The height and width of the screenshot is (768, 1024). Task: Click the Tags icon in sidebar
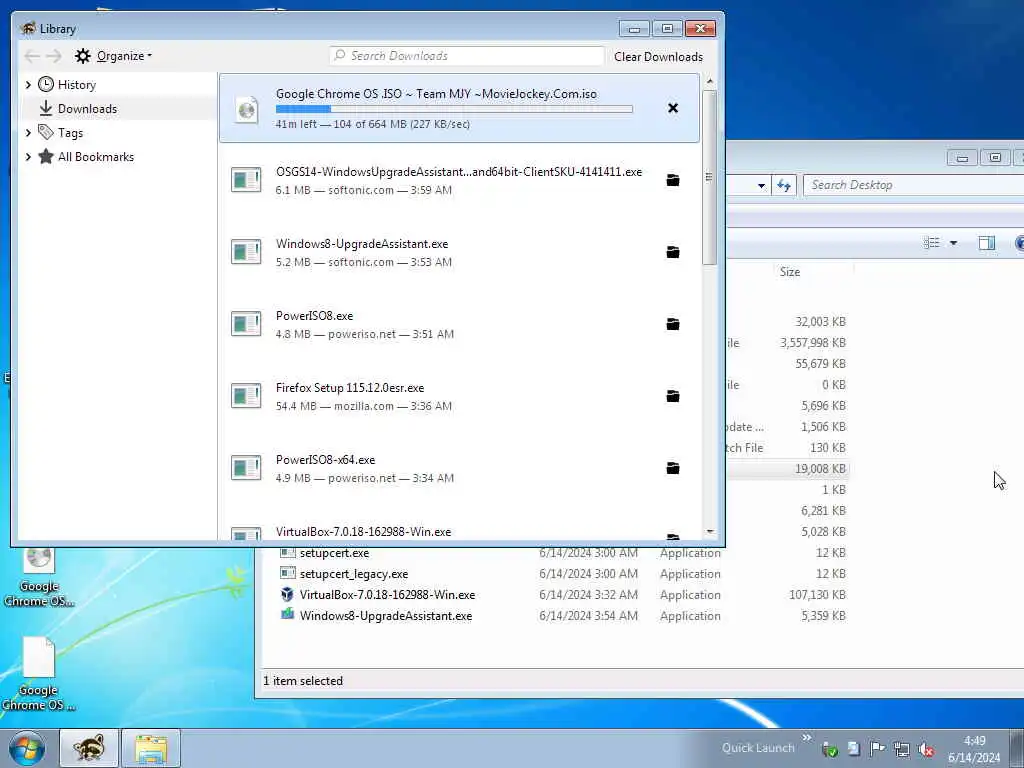tap(46, 133)
